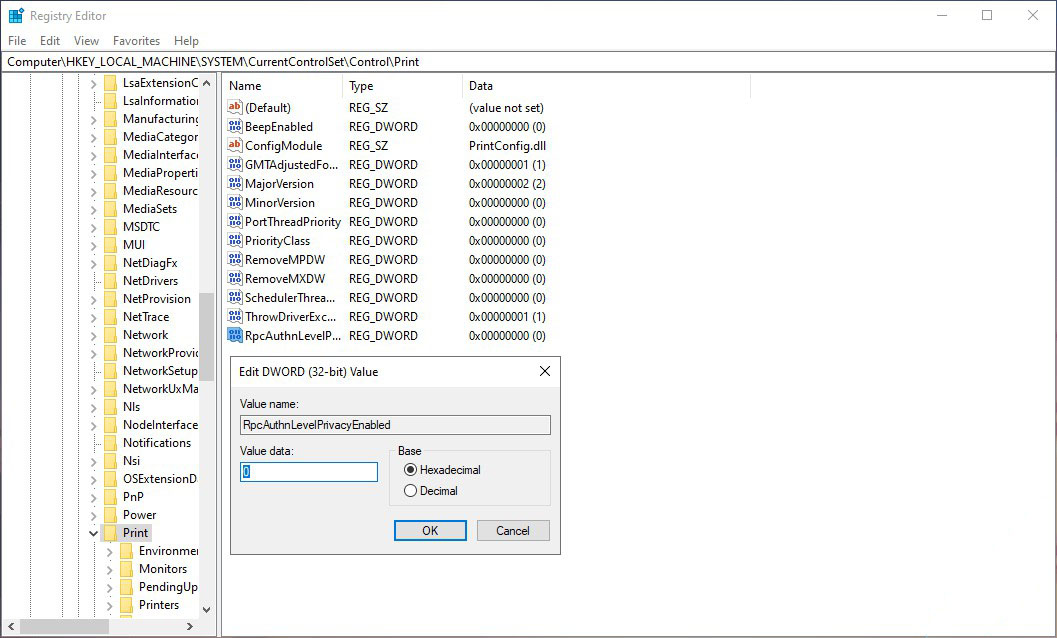The height and width of the screenshot is (638, 1057).
Task: Expand the Power key node
Action: [x=93, y=515]
